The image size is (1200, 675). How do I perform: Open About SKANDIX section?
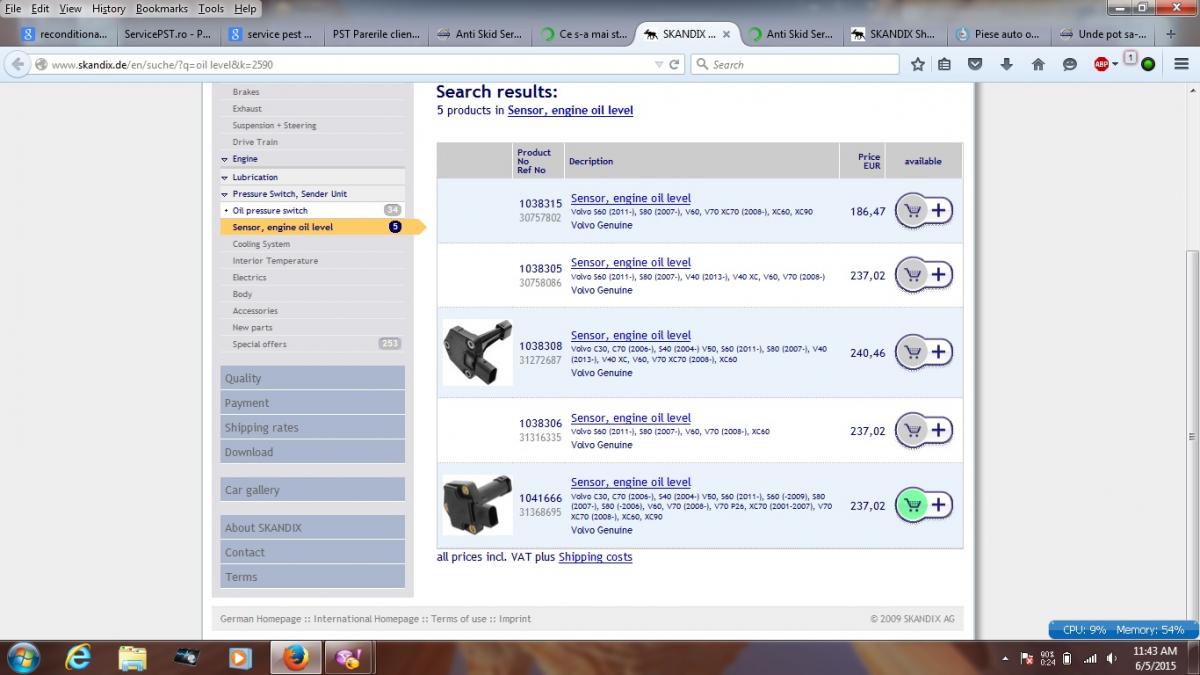(312, 527)
